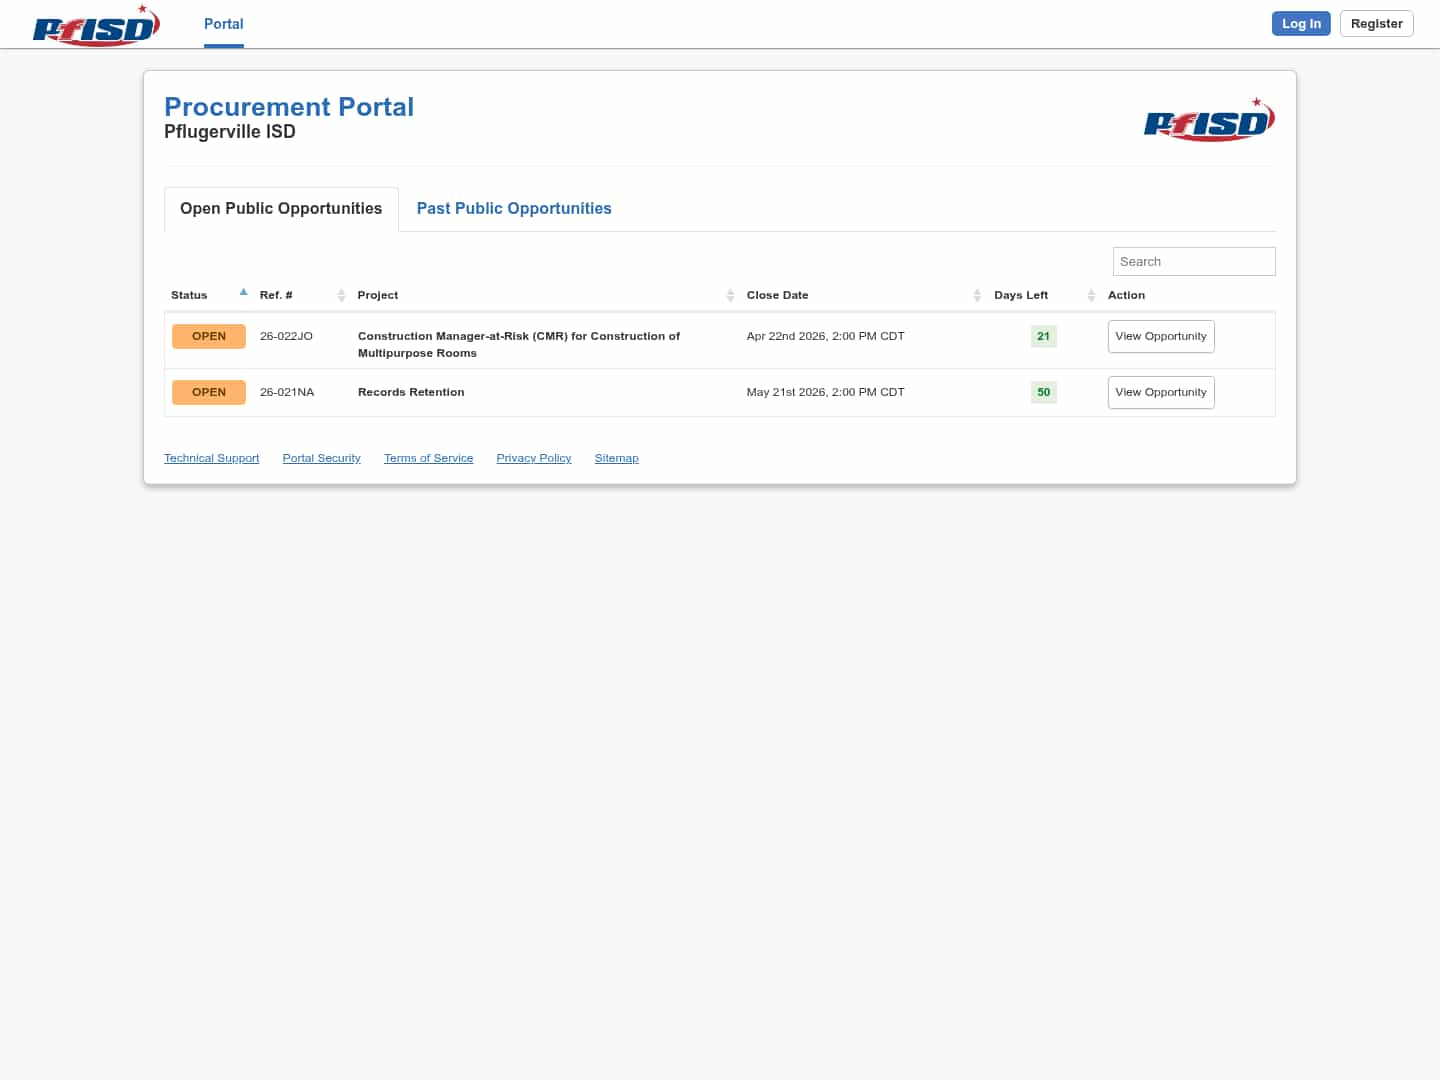The height and width of the screenshot is (1080, 1440).
Task: Open the Portal menu item
Action: pyautogui.click(x=223, y=24)
